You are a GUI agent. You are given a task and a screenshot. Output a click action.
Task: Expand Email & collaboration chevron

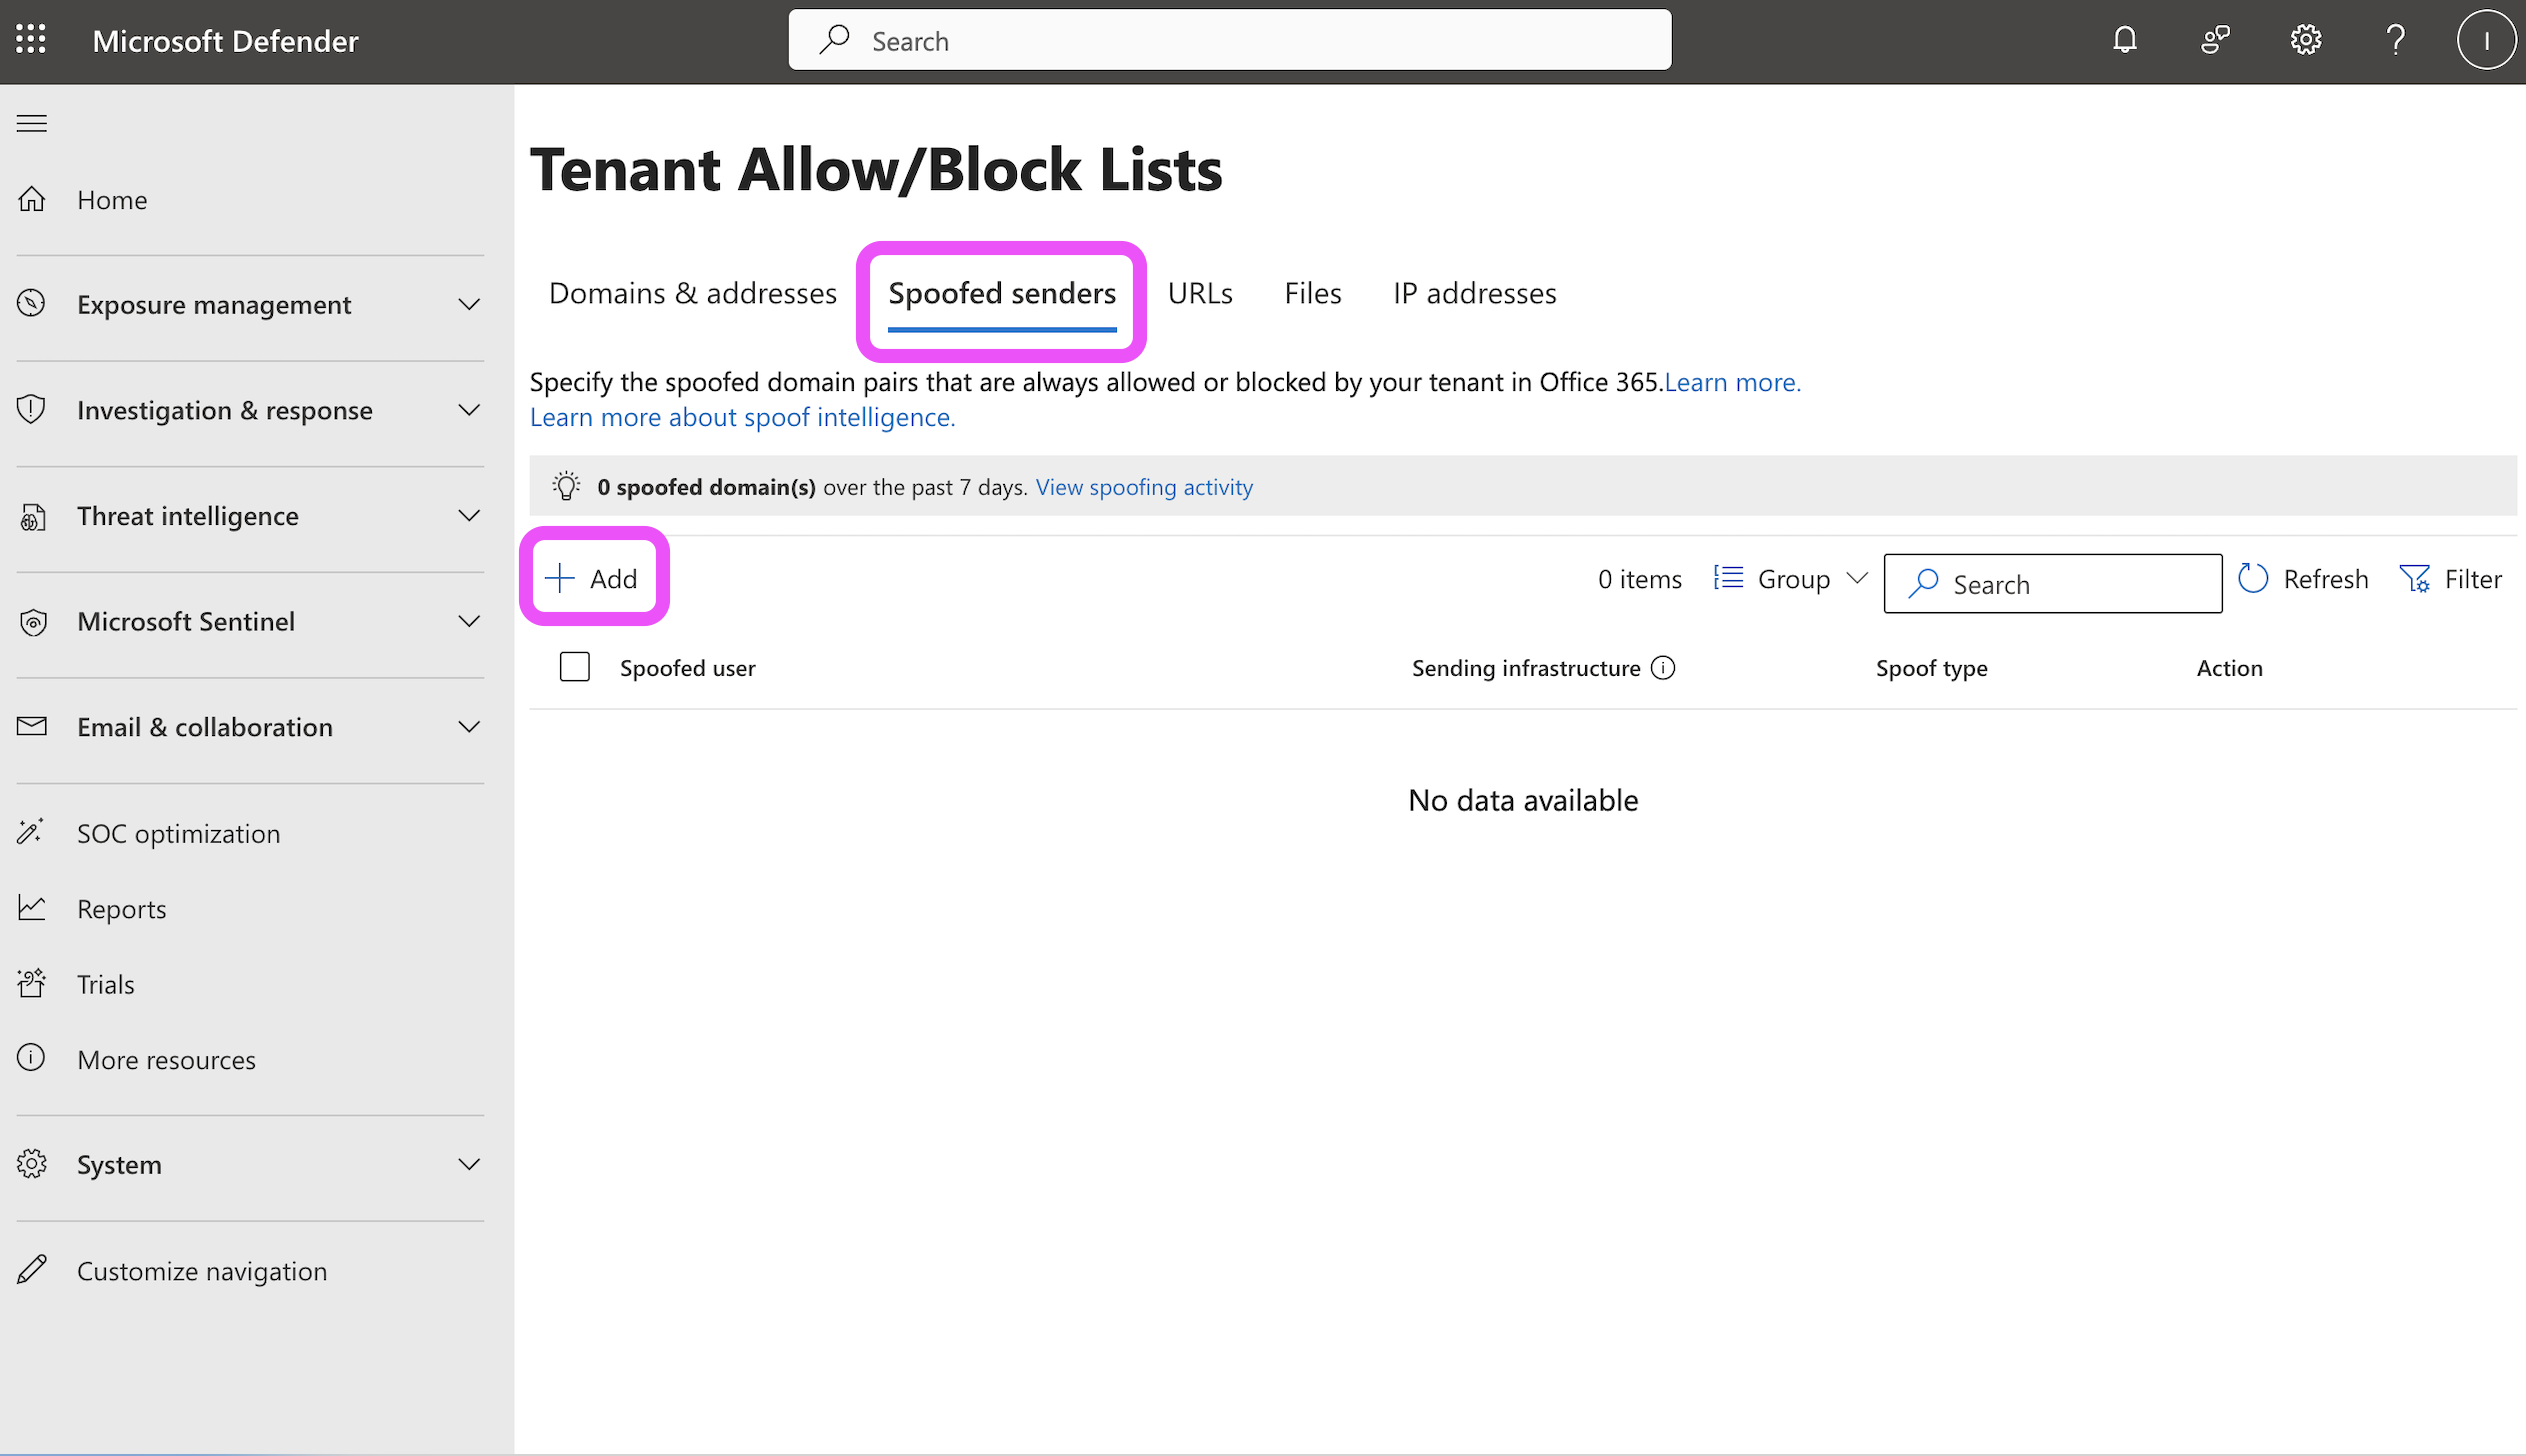pyautogui.click(x=469, y=727)
